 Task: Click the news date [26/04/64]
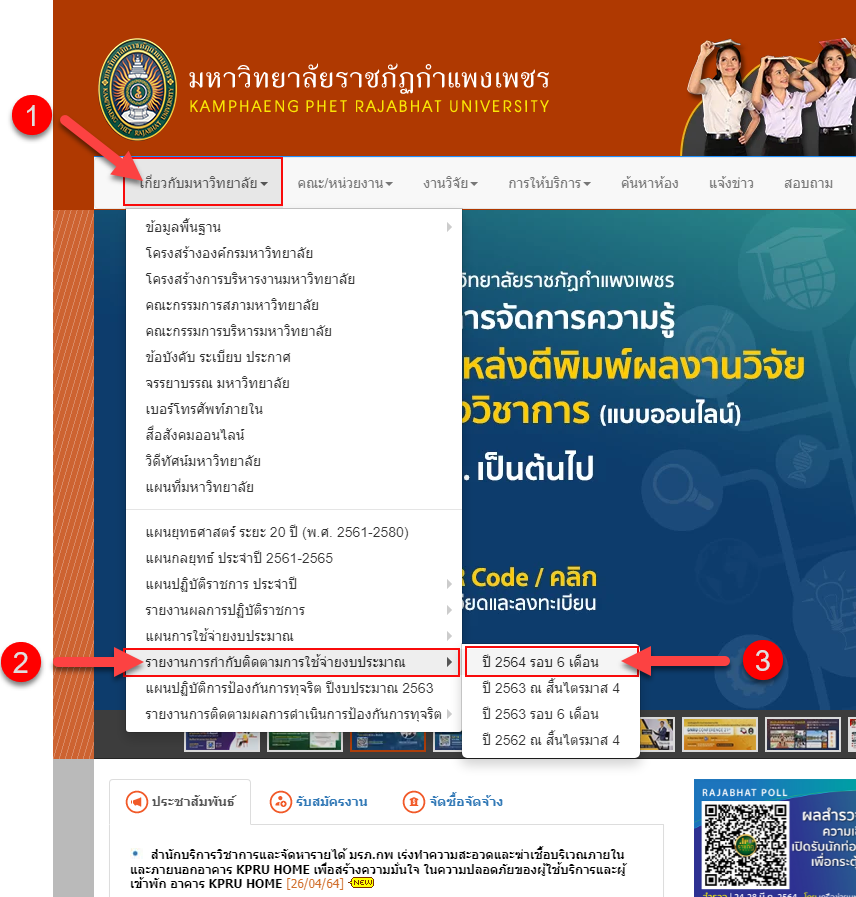click(315, 883)
